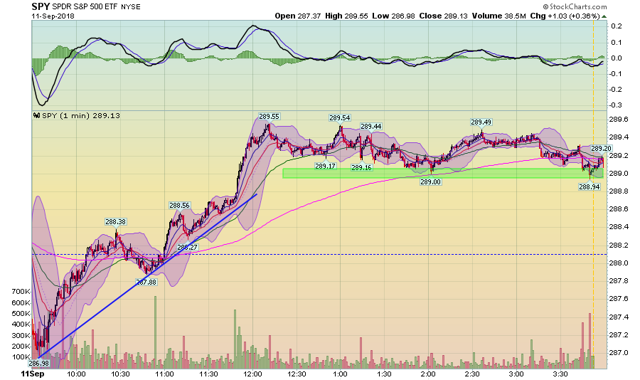This screenshot has width=640, height=380.
Task: Click the 'Close 289.13' header value
Action: tap(443, 16)
